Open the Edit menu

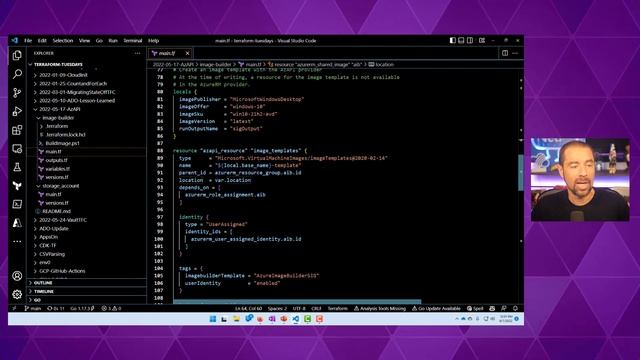[42, 40]
